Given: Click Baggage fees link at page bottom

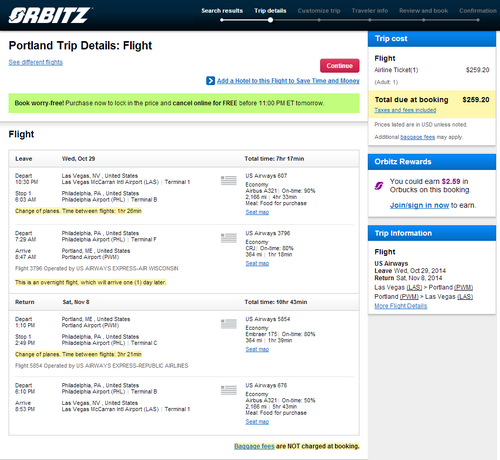Looking at the screenshot, I should [x=254, y=446].
